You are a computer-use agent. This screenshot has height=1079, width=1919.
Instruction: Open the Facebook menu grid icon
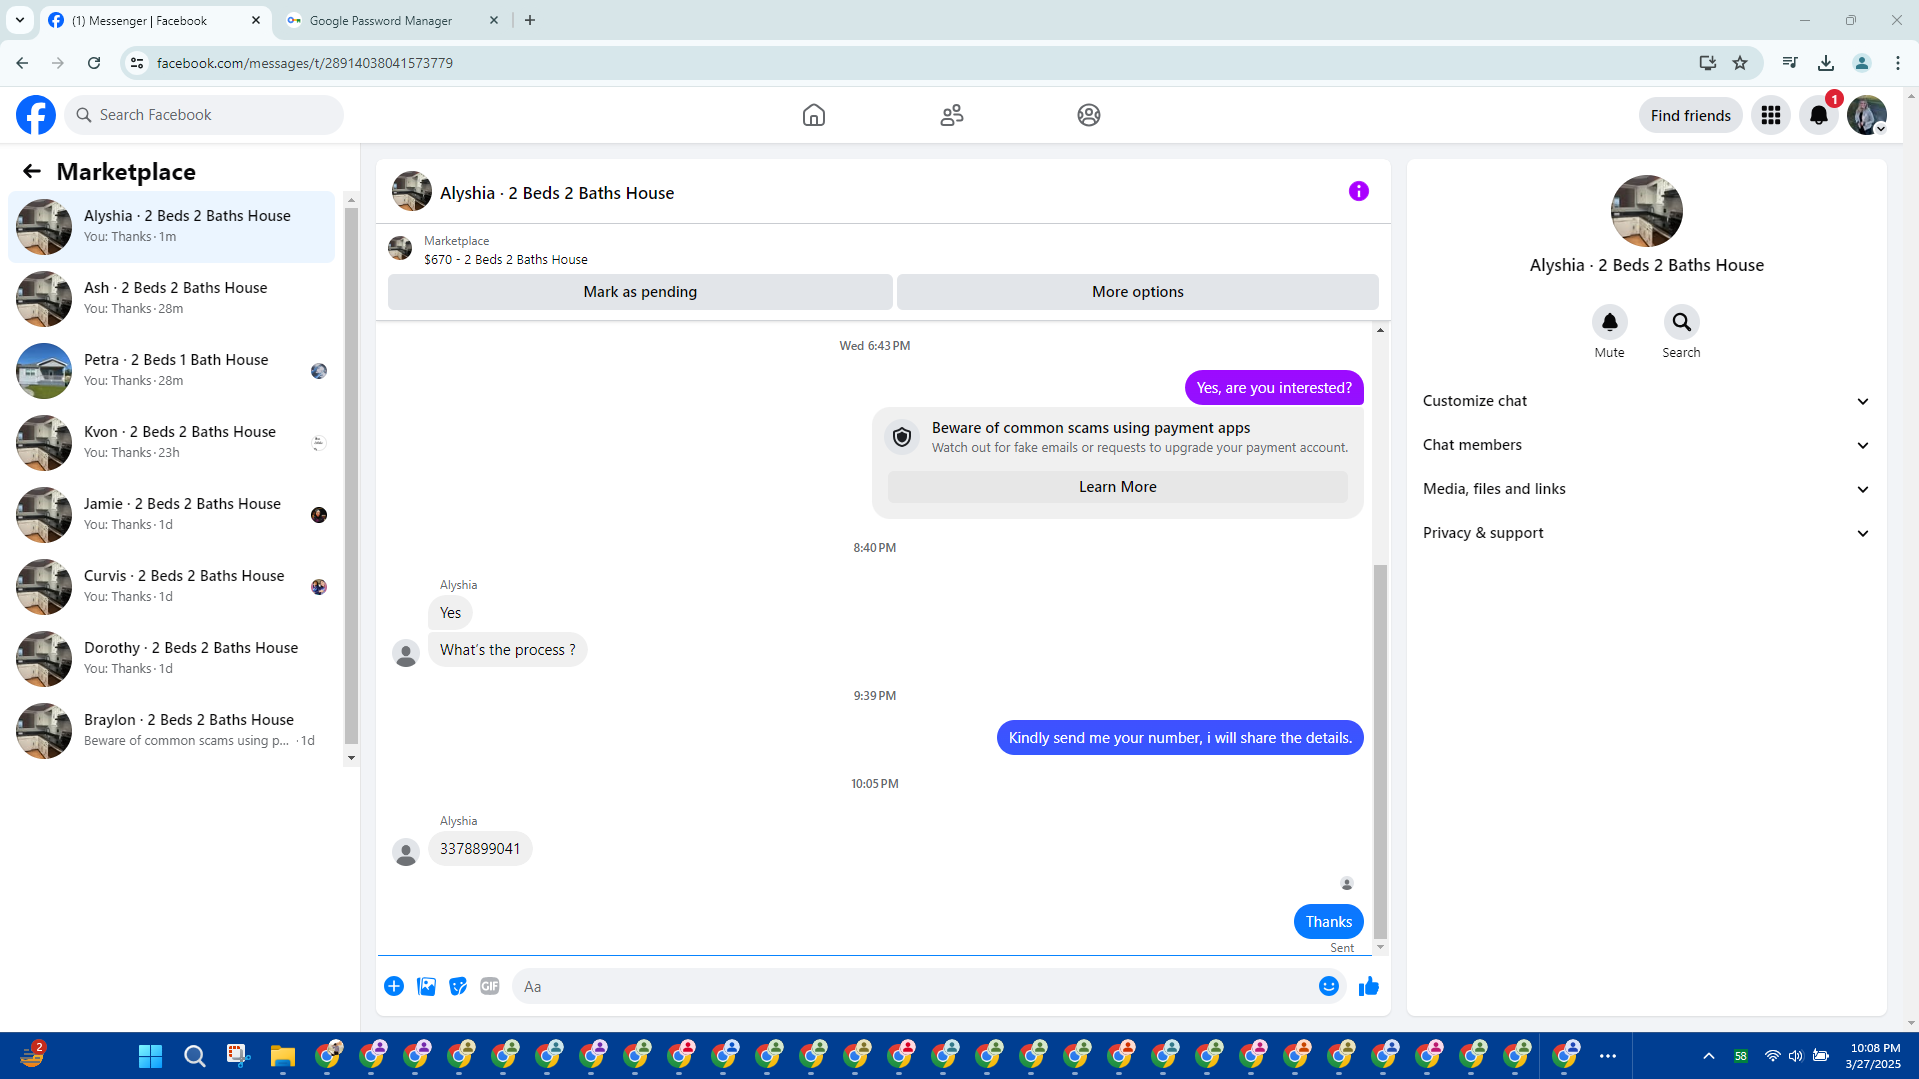tap(1771, 115)
